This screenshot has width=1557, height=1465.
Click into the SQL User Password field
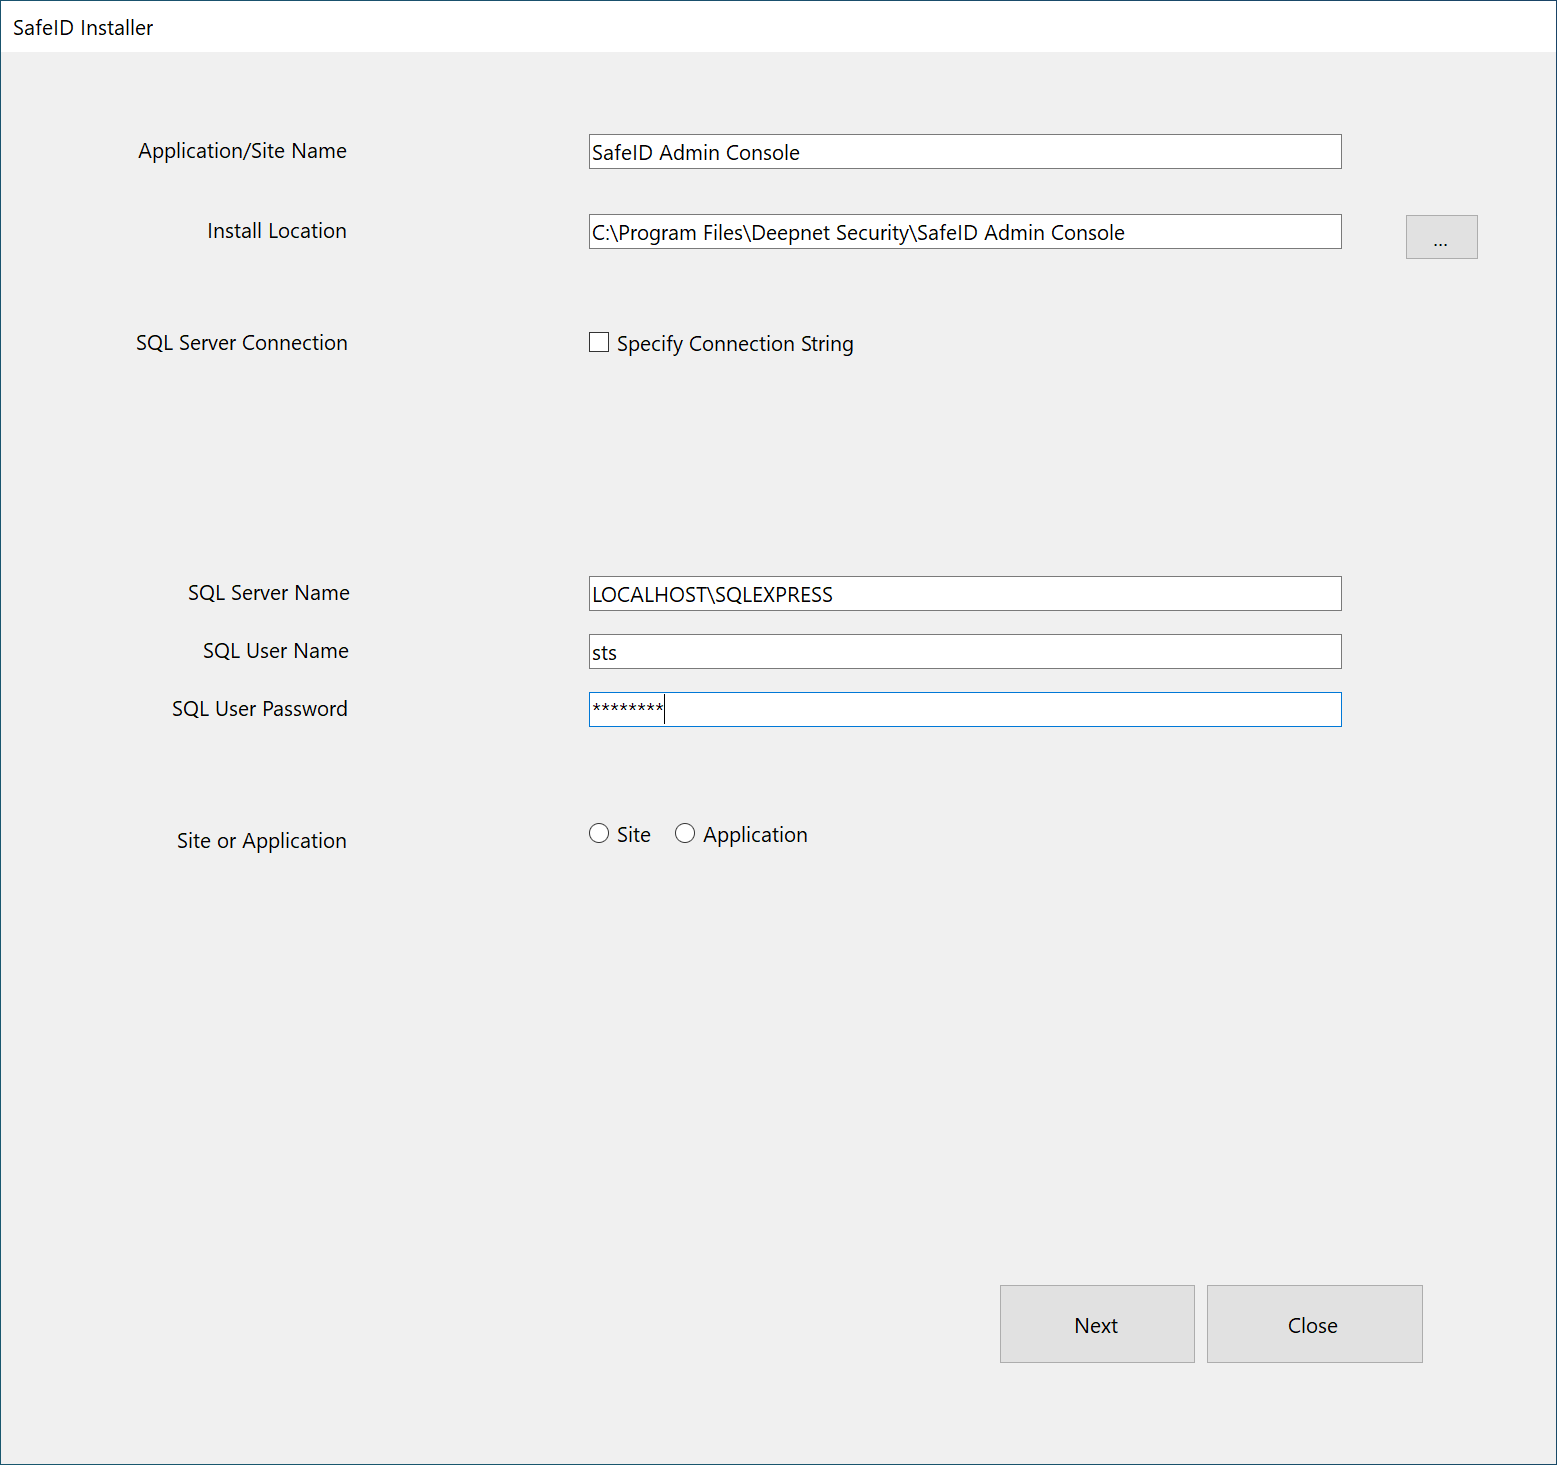(964, 710)
